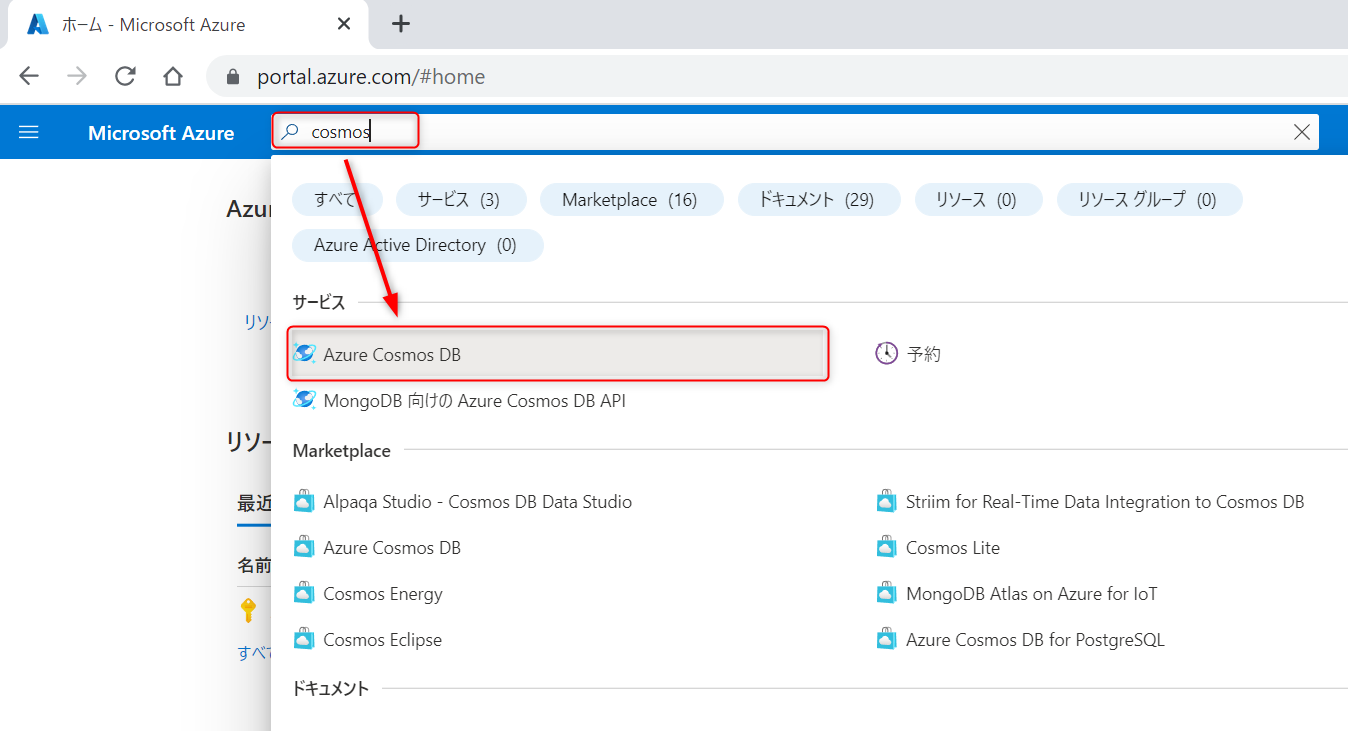Filter results by ドキュメント (29)
Image resolution: width=1348 pixels, height=731 pixels.
tap(818, 199)
